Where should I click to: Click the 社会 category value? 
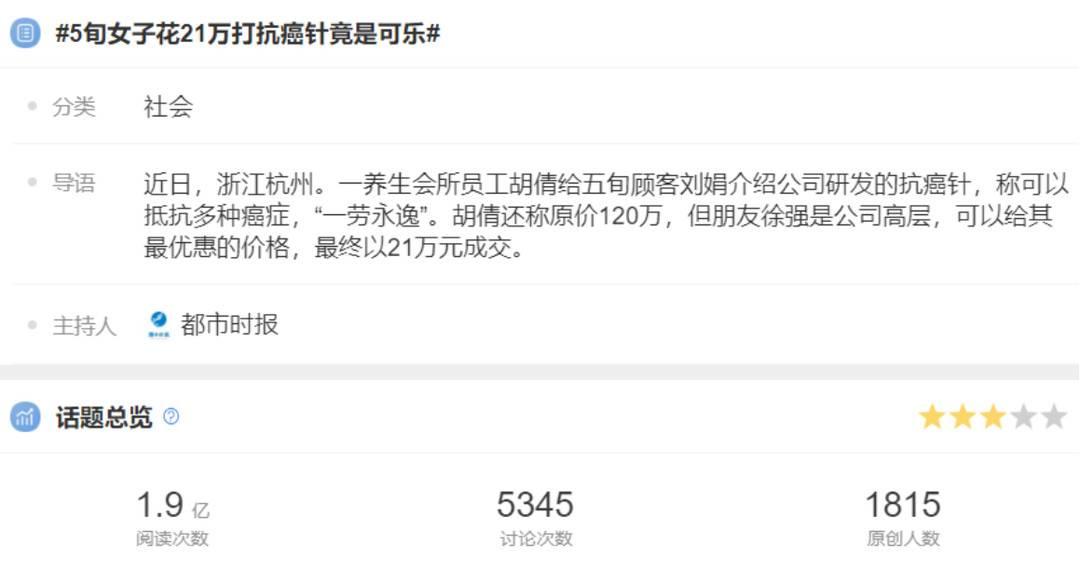pos(168,106)
